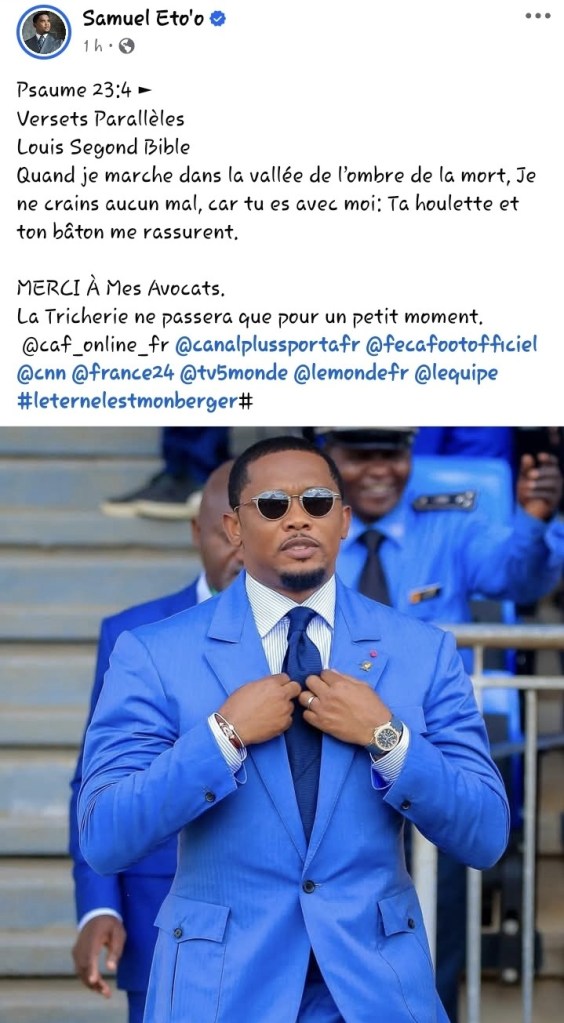Open the @lemondefr mention
This screenshot has height=1023, width=564.
pyautogui.click(x=351, y=373)
